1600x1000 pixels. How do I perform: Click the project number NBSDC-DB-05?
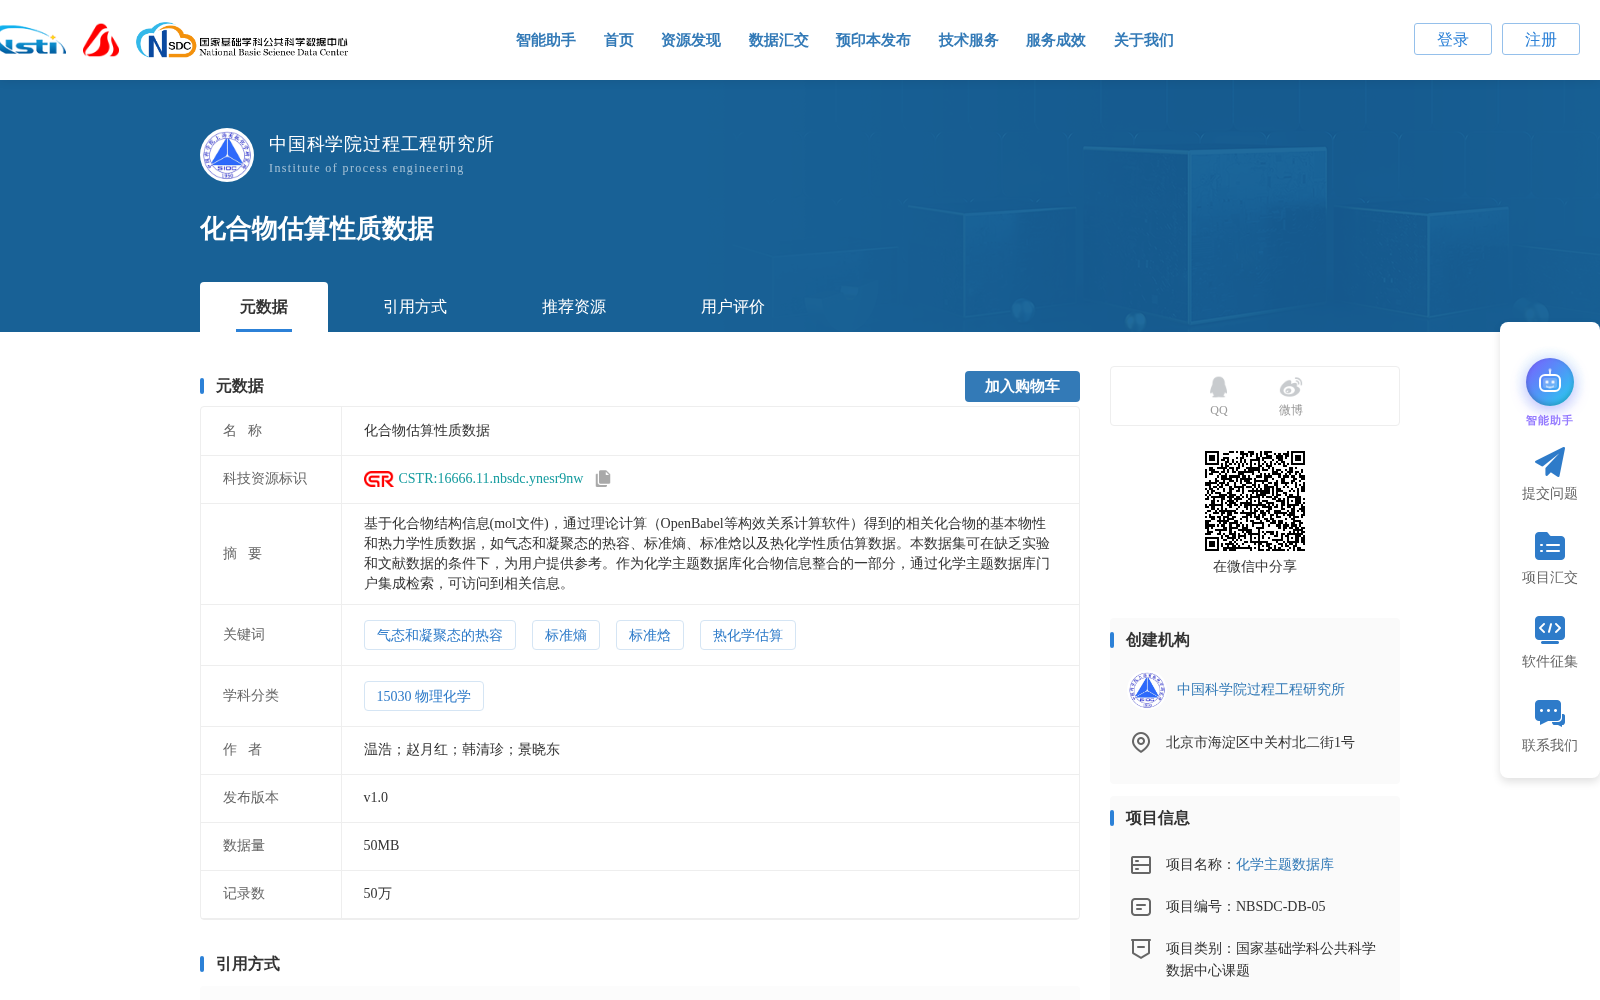coord(1280,907)
